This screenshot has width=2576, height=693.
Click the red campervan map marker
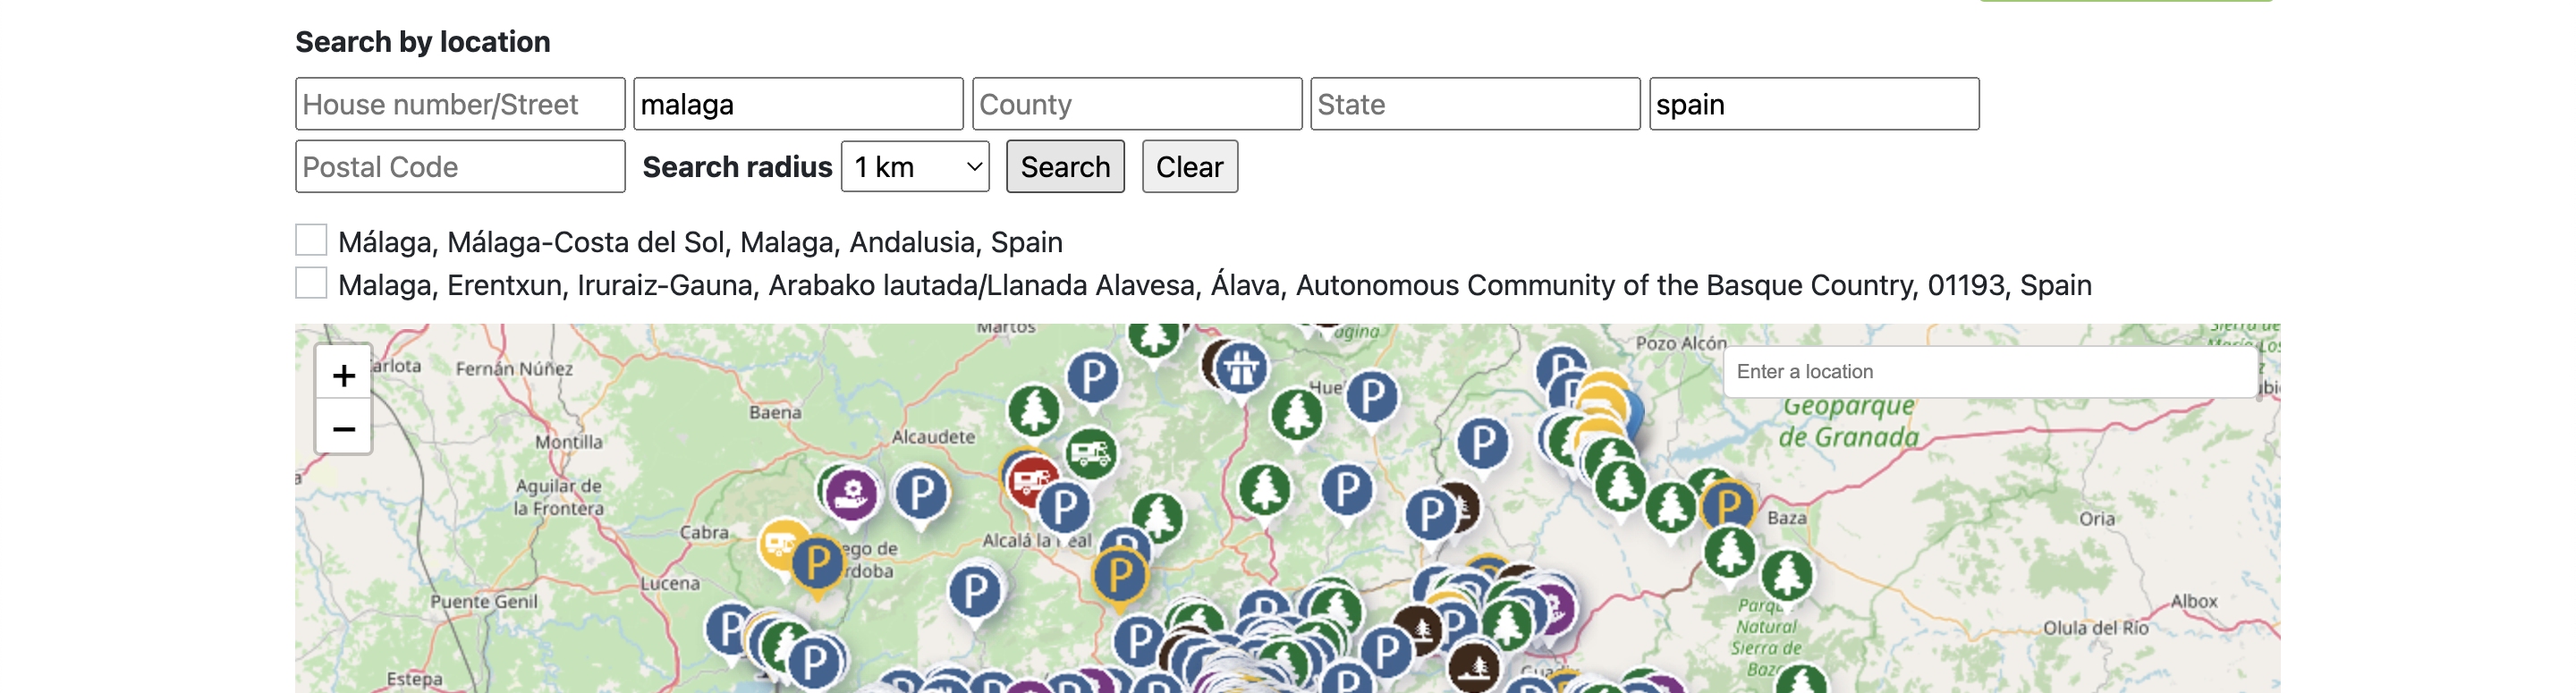pyautogui.click(x=1030, y=480)
